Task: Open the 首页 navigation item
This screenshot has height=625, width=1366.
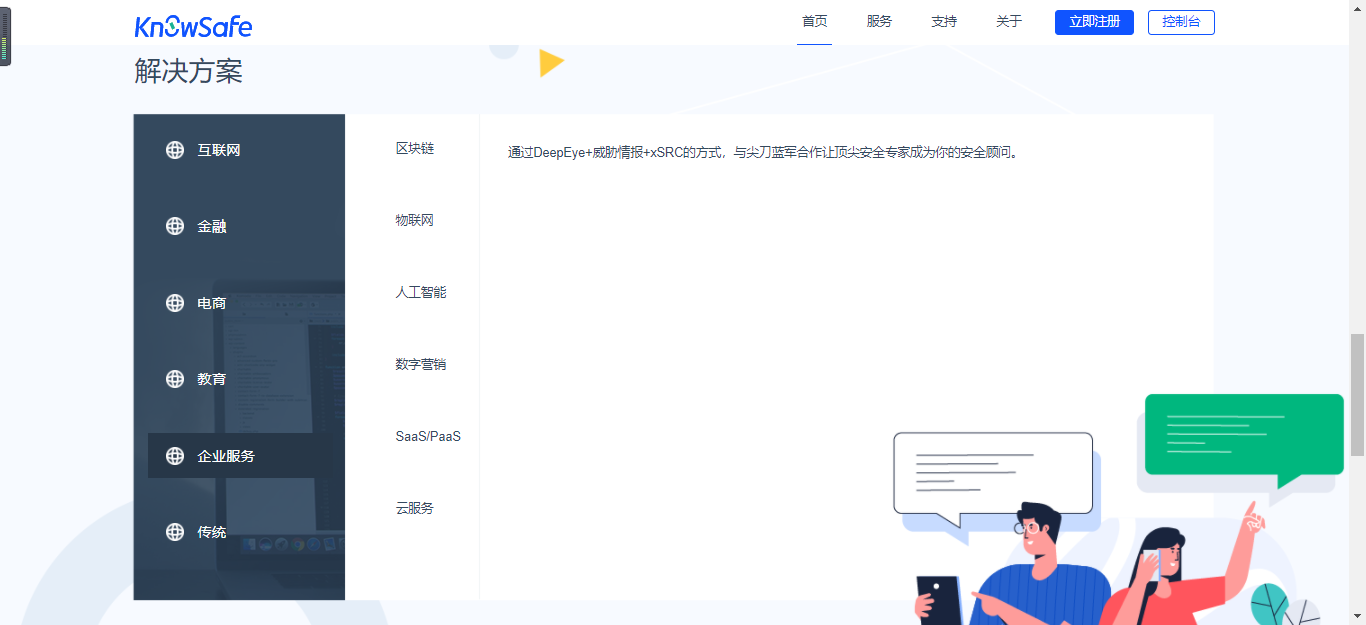Action: point(815,21)
